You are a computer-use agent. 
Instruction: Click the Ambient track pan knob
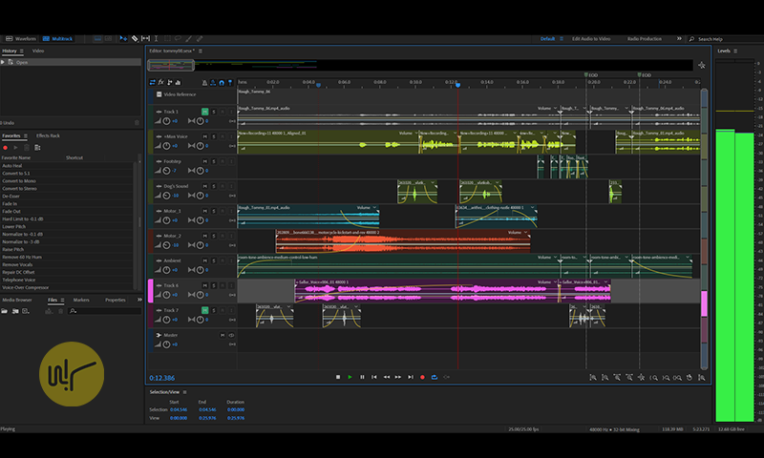(x=200, y=270)
